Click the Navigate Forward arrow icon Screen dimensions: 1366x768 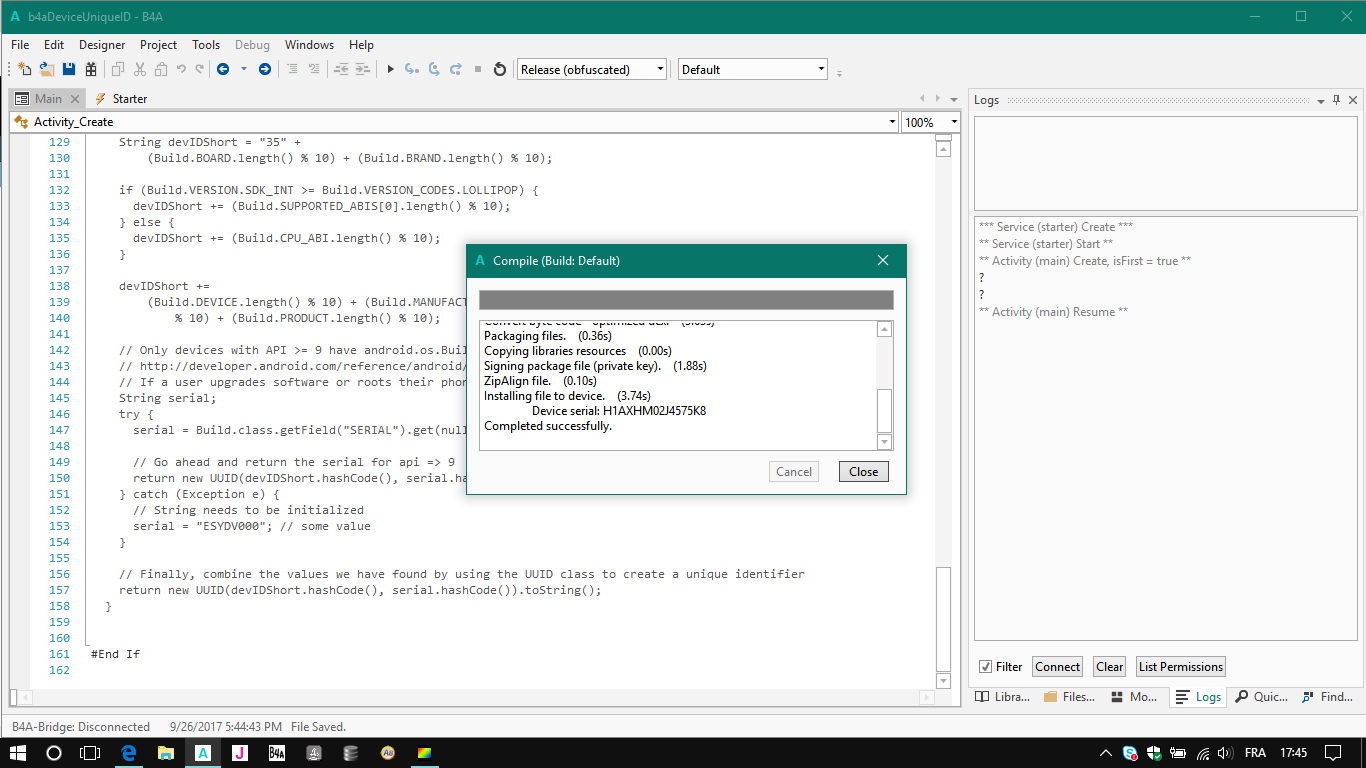click(x=264, y=69)
